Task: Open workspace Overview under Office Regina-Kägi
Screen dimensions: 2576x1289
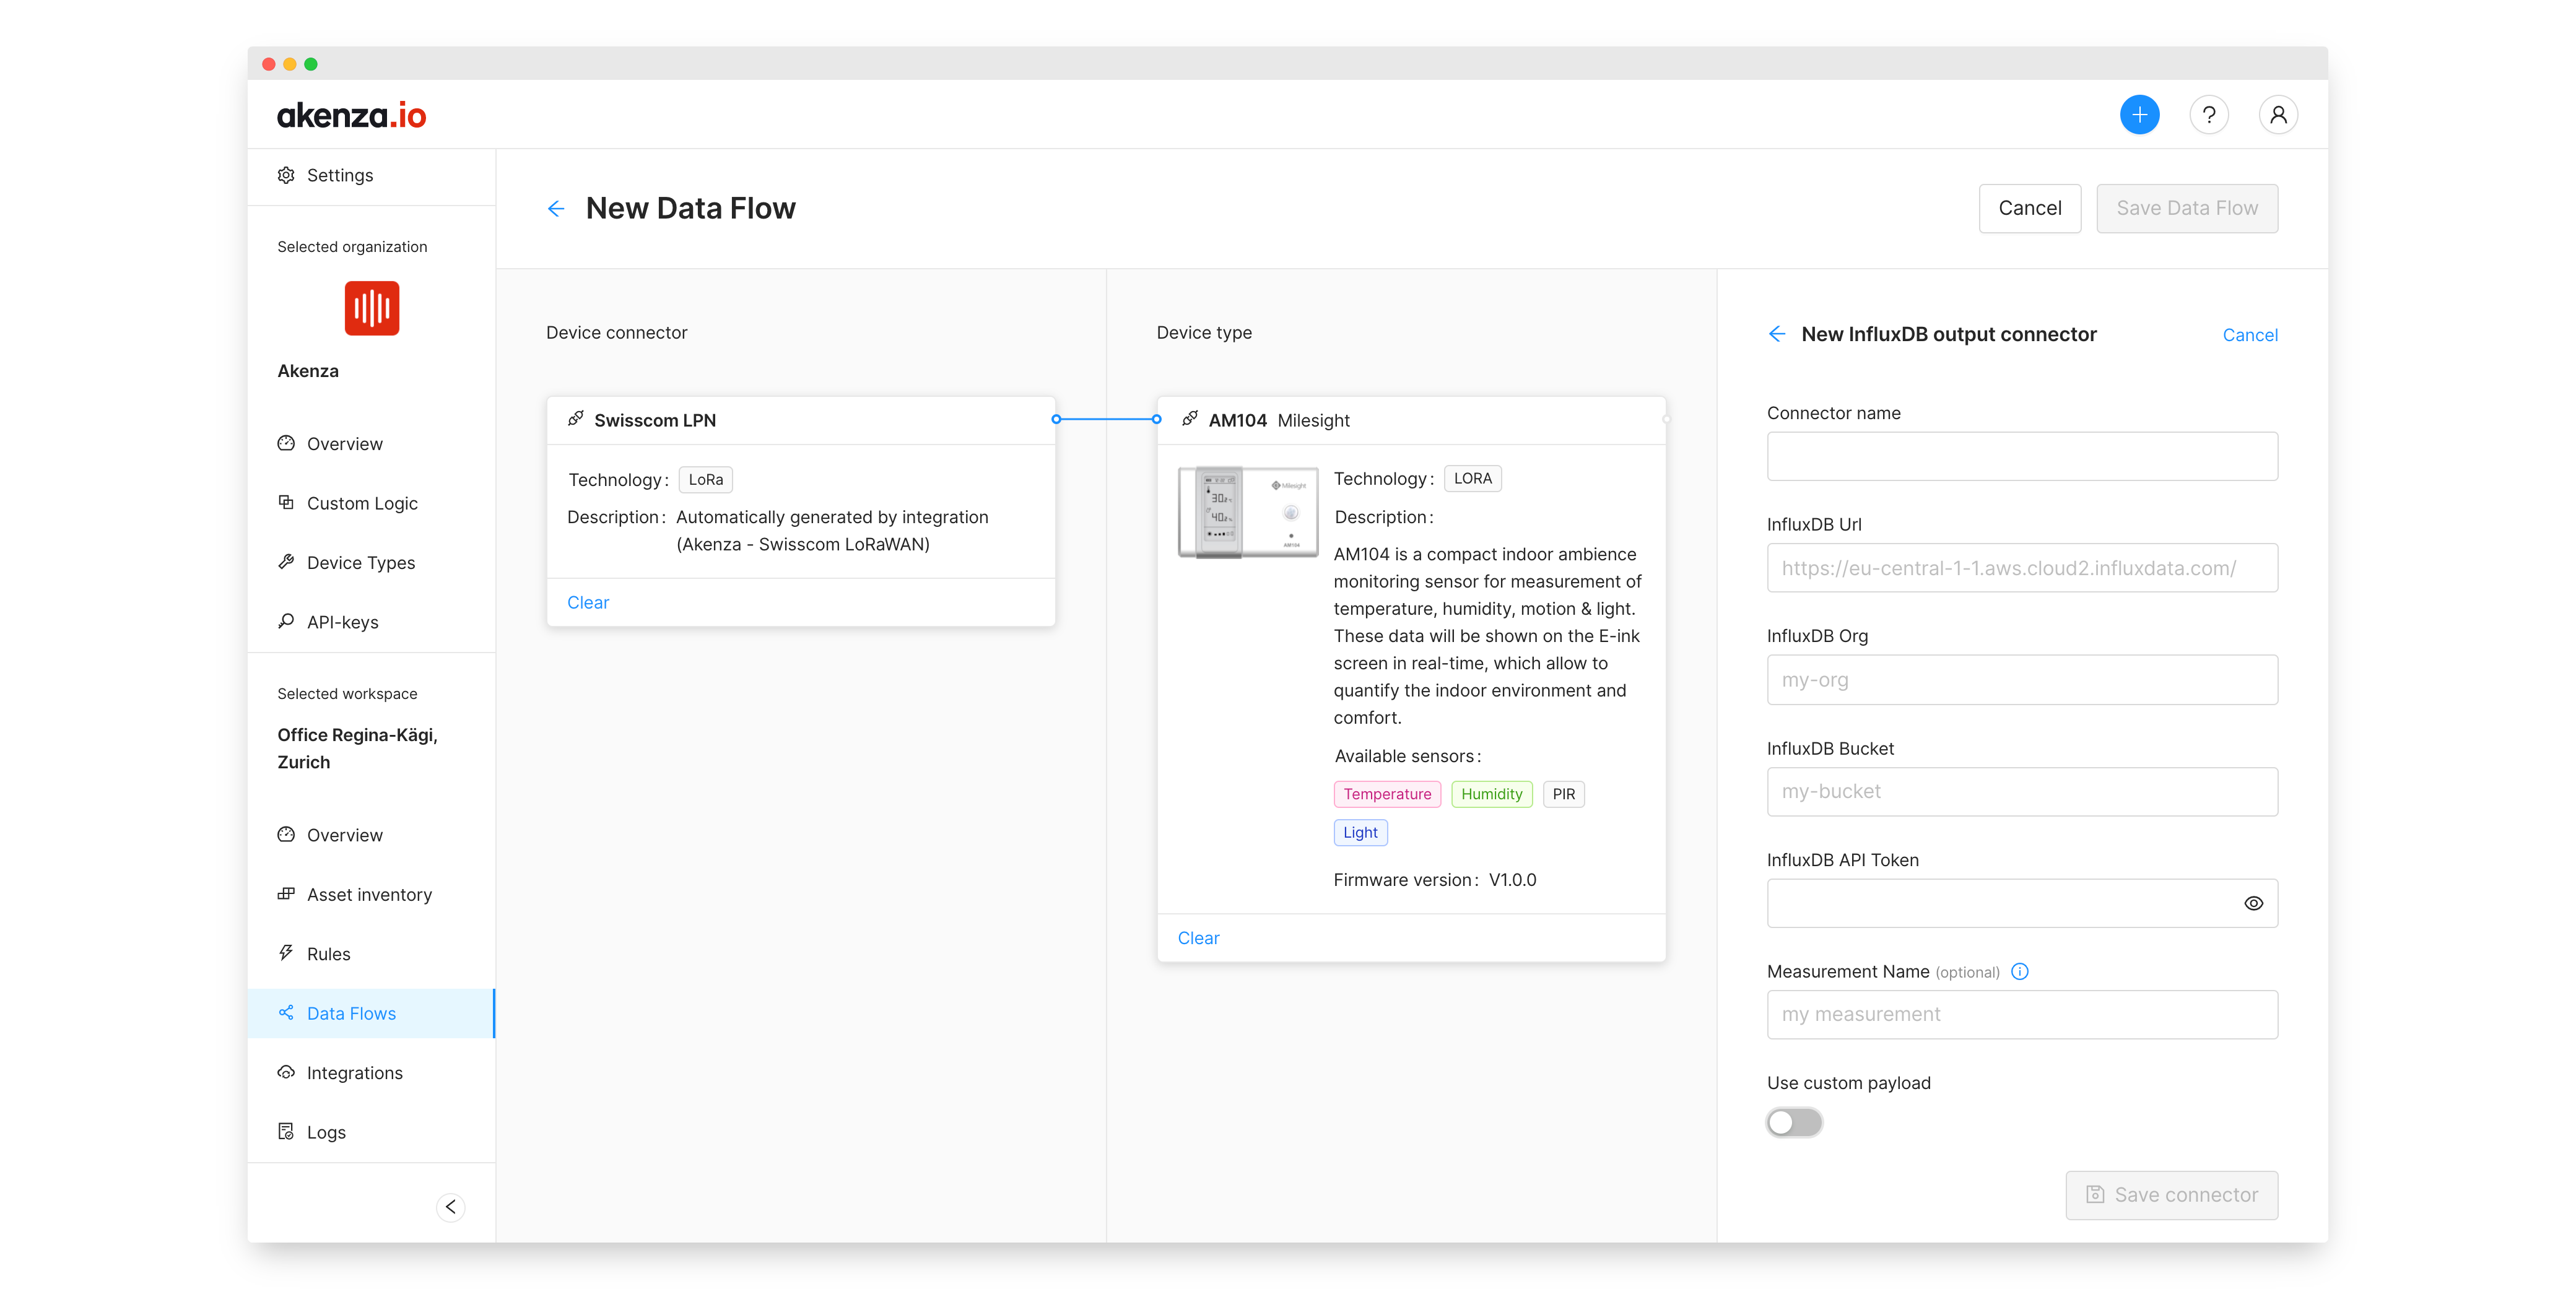Action: [371, 835]
